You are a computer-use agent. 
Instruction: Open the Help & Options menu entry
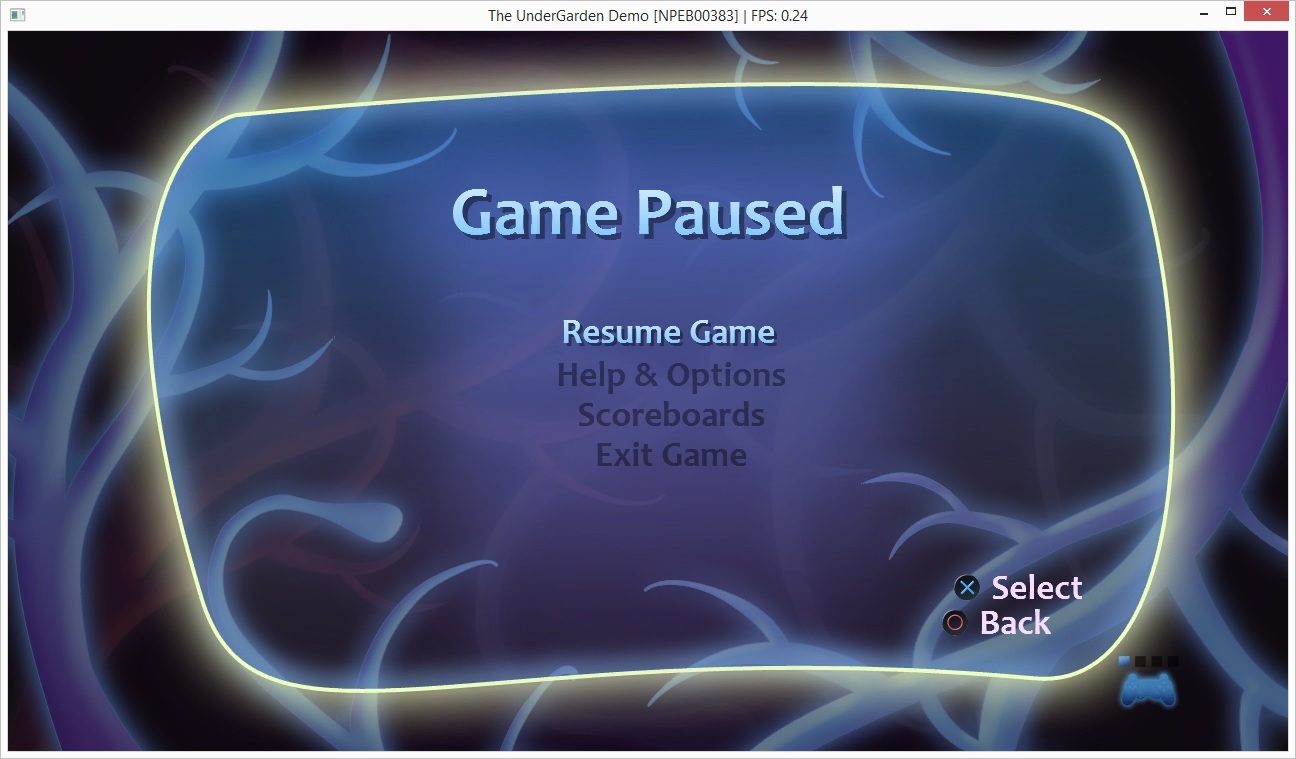(671, 375)
